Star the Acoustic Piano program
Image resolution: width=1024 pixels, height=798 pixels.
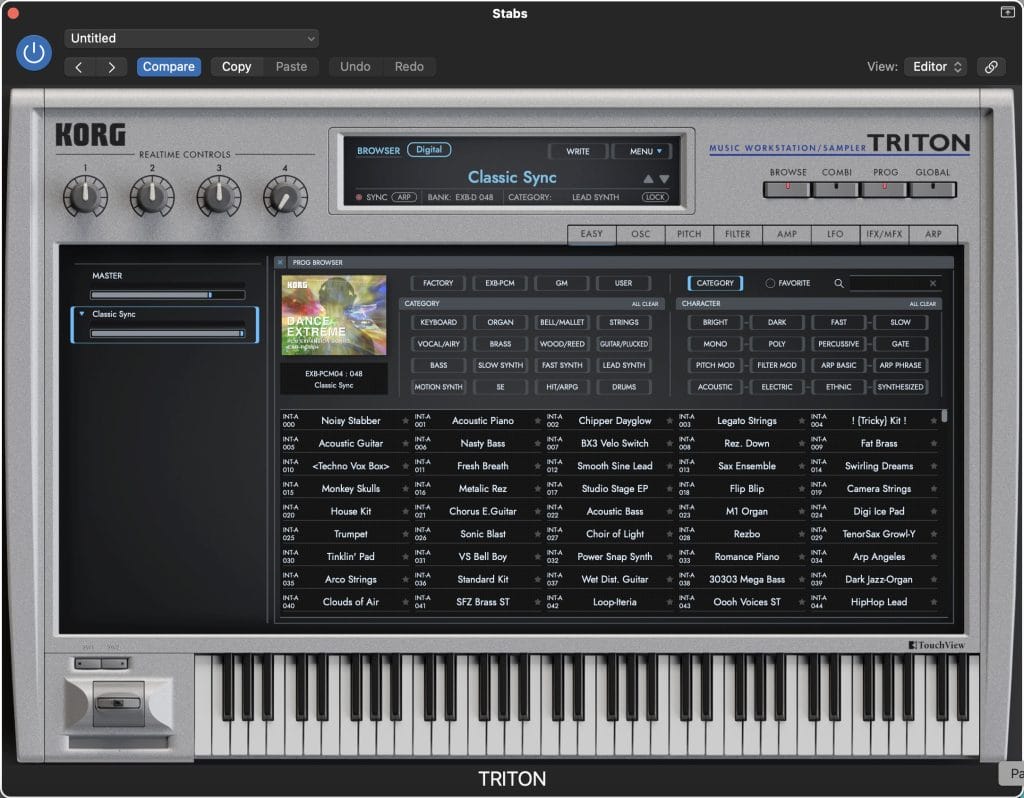point(537,421)
